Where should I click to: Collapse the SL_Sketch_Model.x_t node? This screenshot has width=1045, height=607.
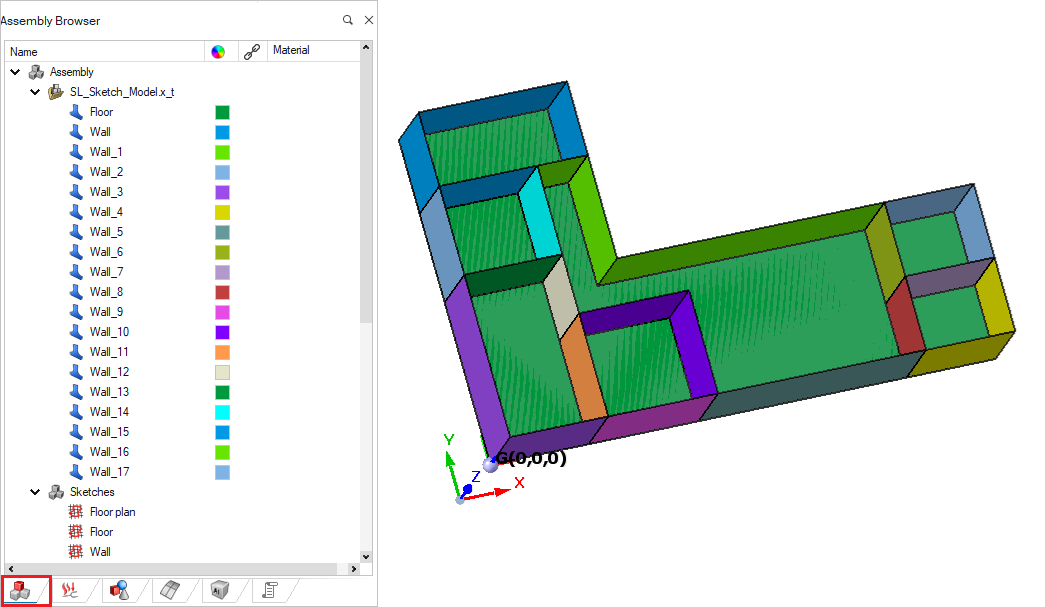click(35, 92)
